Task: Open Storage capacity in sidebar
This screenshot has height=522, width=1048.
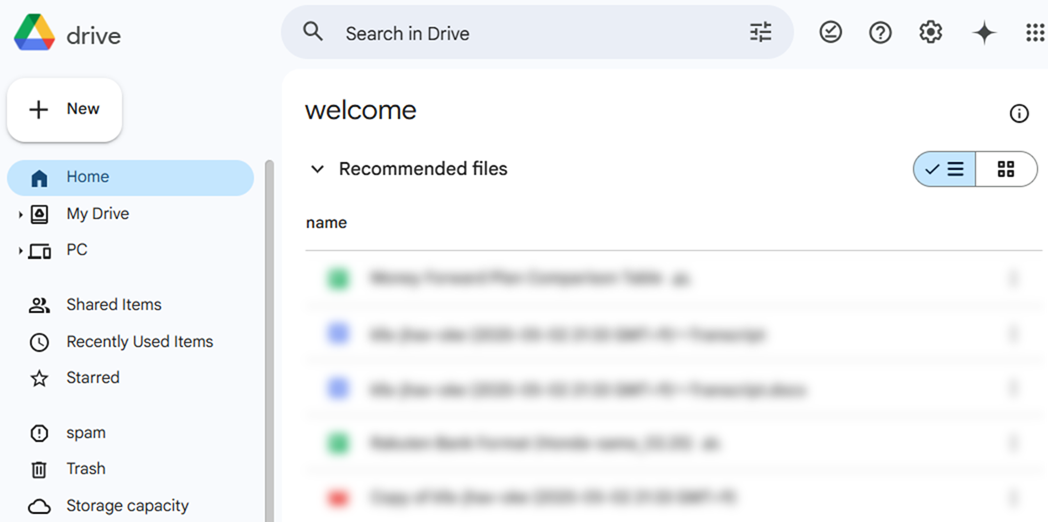Action: tap(130, 505)
